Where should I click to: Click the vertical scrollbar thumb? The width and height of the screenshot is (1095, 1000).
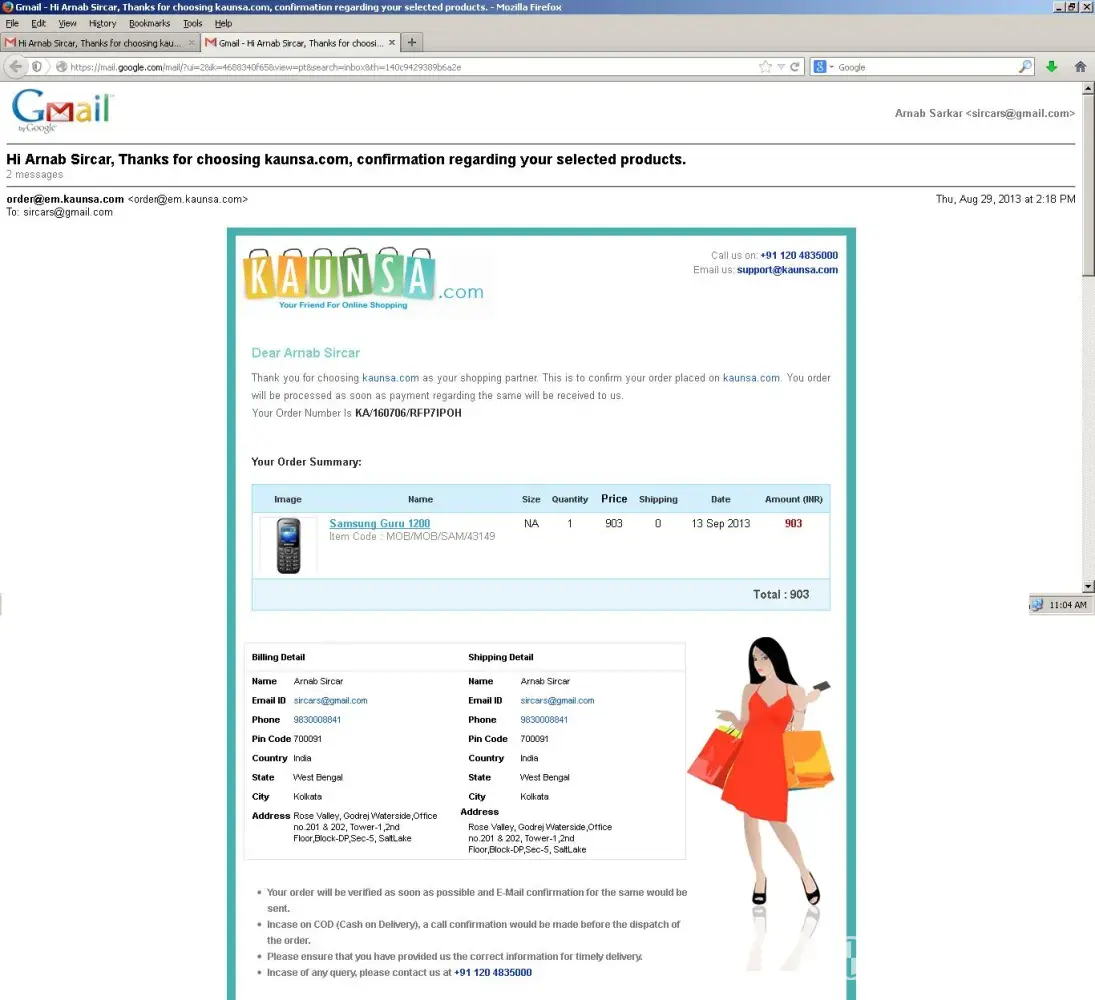coord(1088,185)
